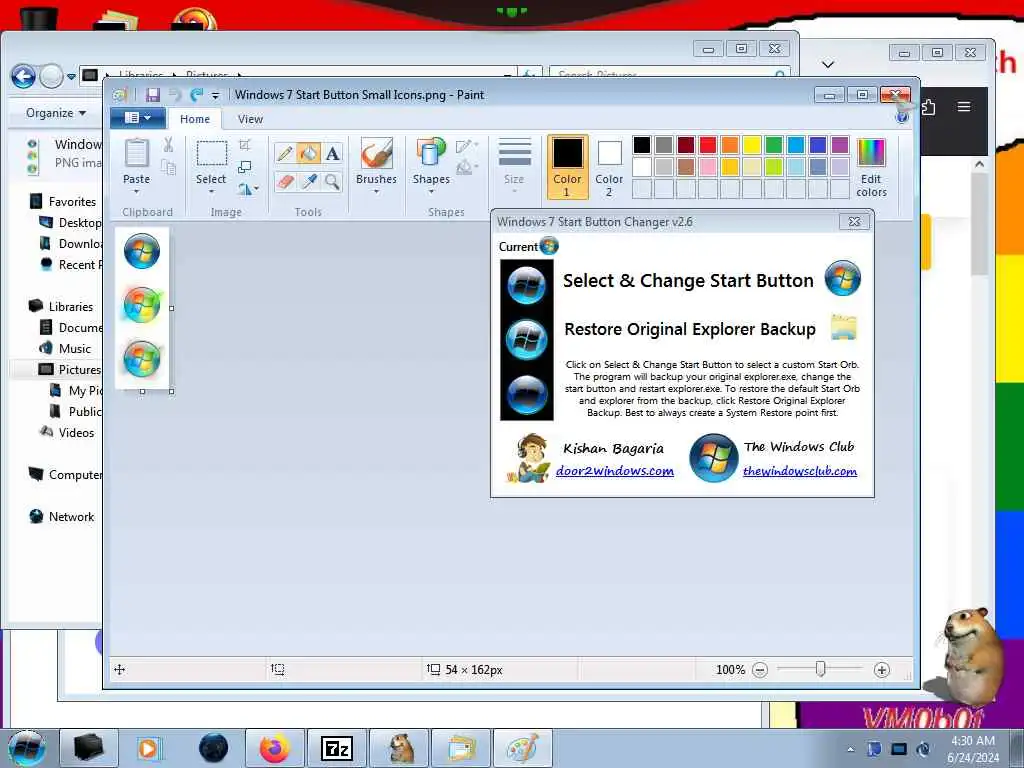Image resolution: width=1024 pixels, height=768 pixels.
Task: Select Music library in Explorer tree
Action: tap(64, 349)
